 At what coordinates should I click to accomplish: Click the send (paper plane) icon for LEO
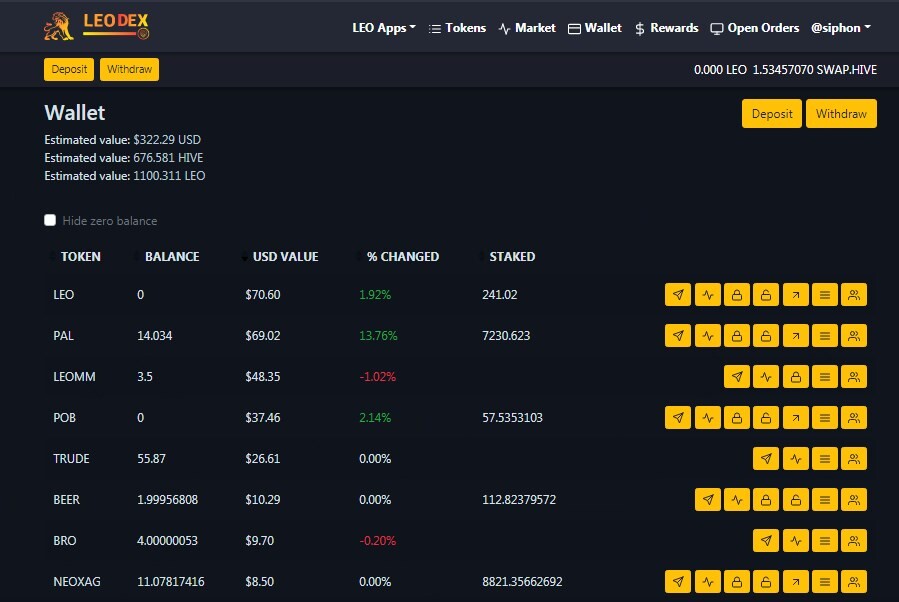point(678,295)
